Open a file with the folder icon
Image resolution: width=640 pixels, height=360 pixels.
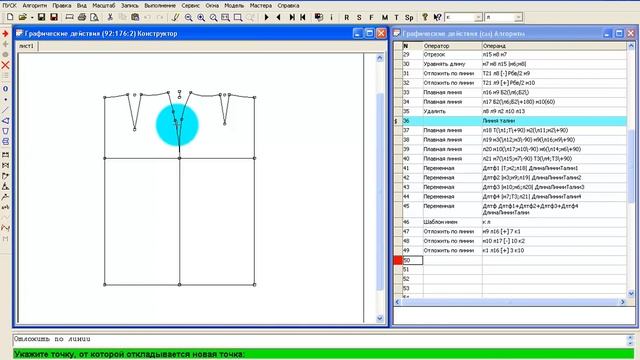[x=22, y=17]
